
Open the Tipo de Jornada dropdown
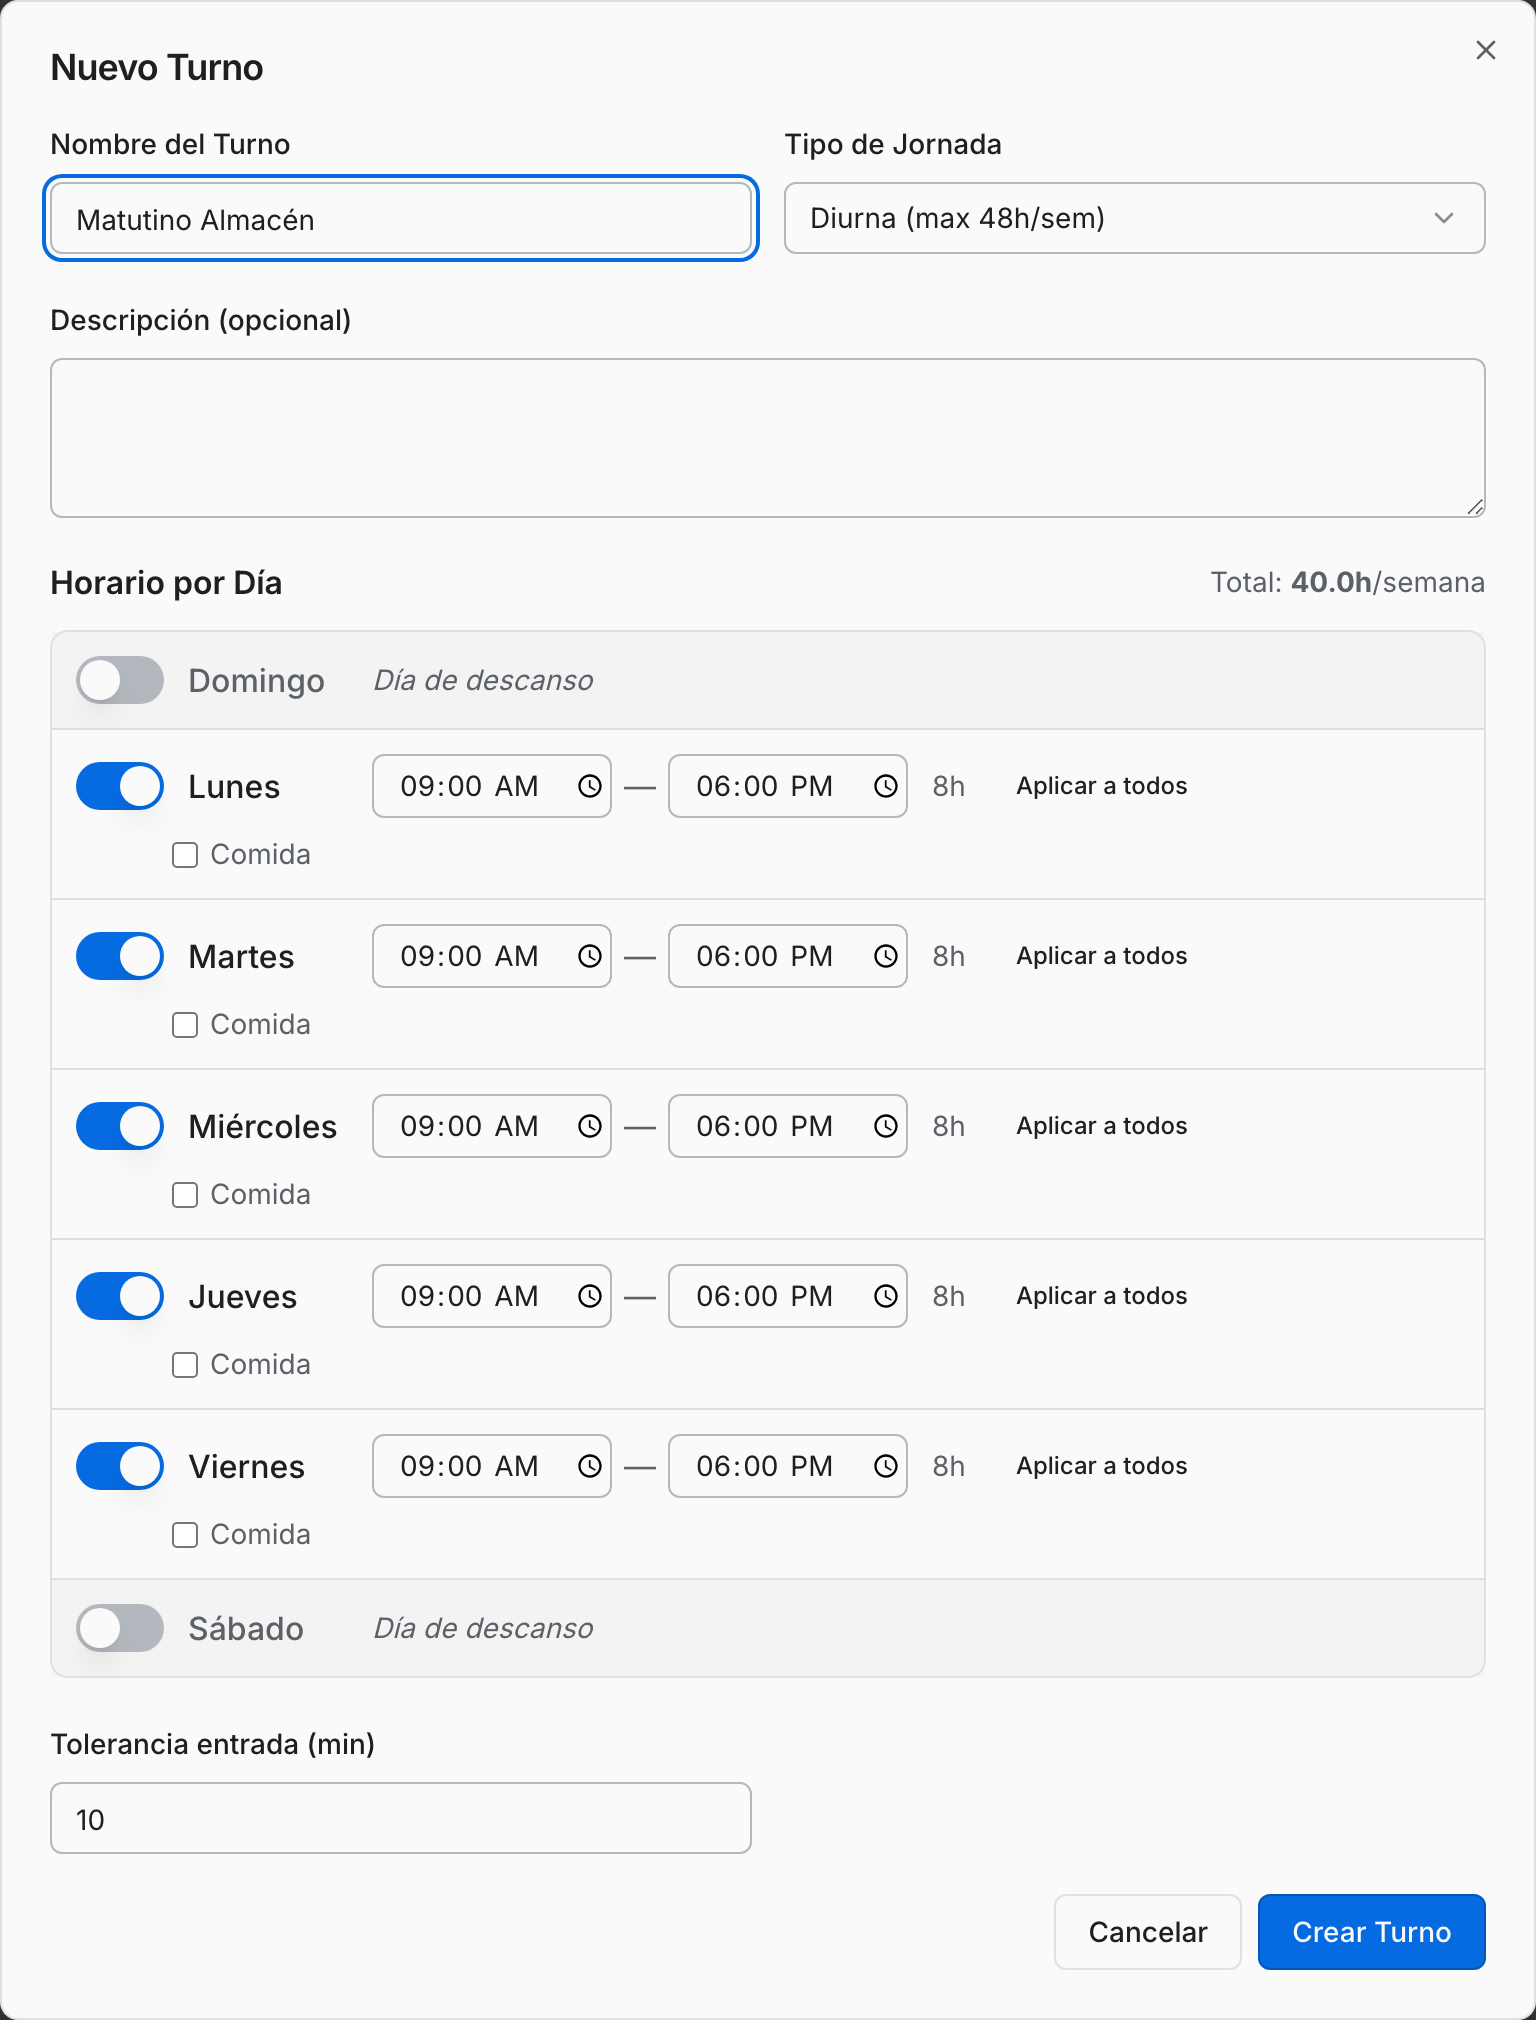[1134, 218]
